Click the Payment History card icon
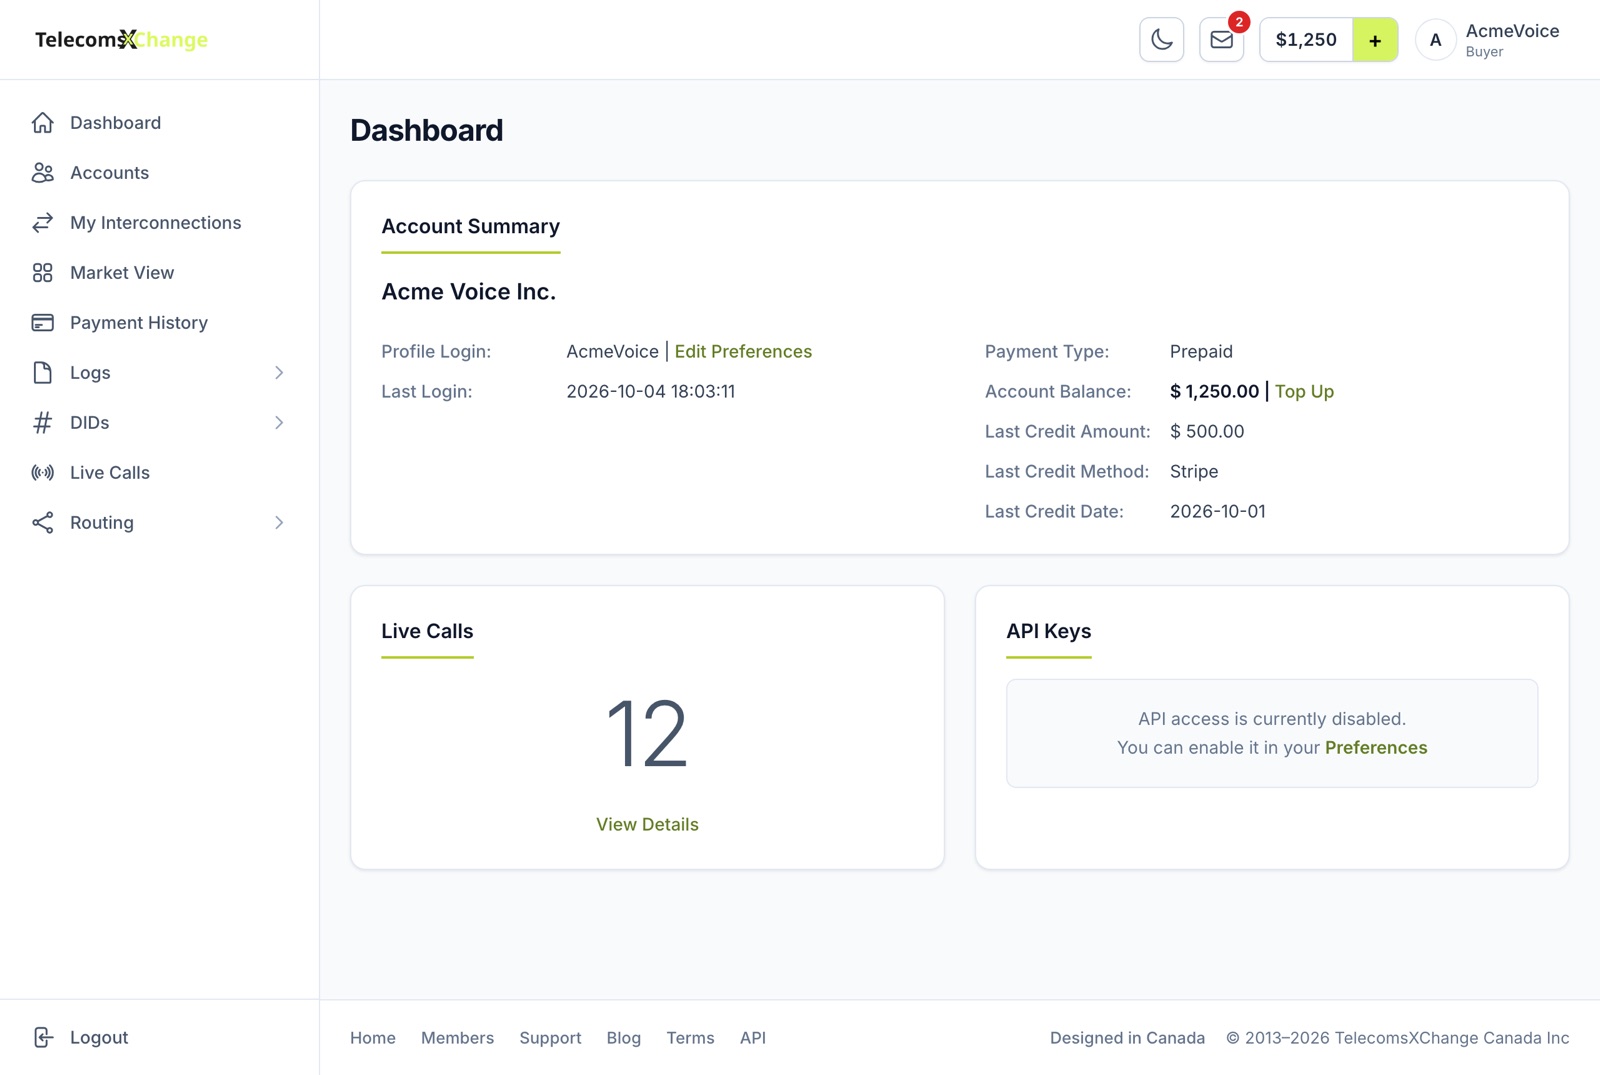The width and height of the screenshot is (1600, 1075). (42, 322)
